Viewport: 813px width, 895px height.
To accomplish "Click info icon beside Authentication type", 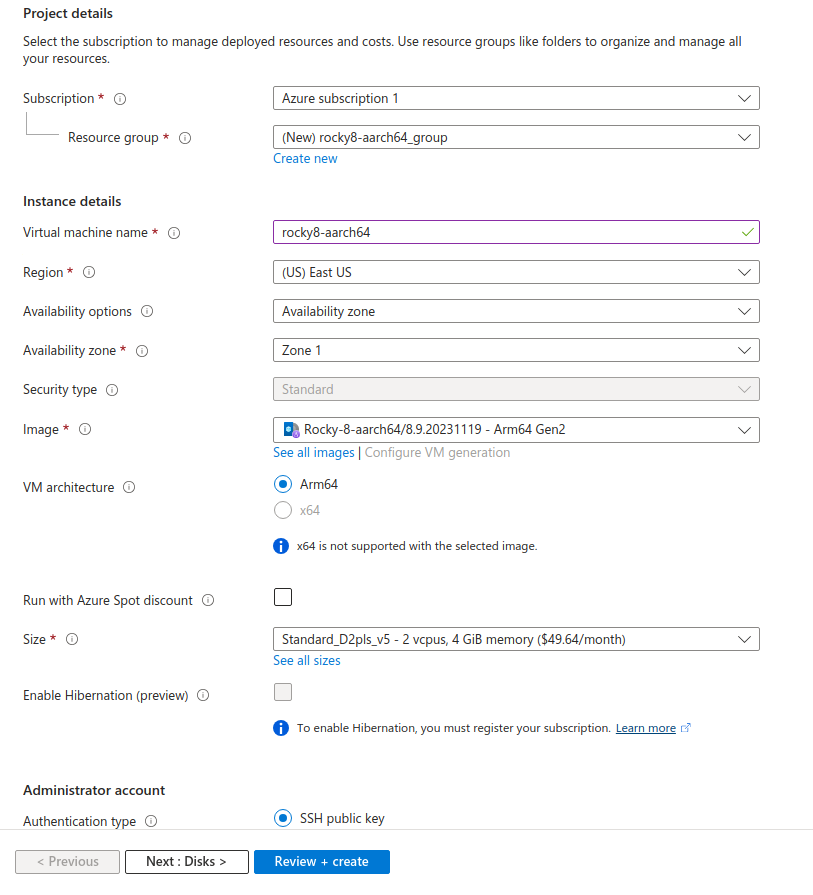I will coord(151,822).
